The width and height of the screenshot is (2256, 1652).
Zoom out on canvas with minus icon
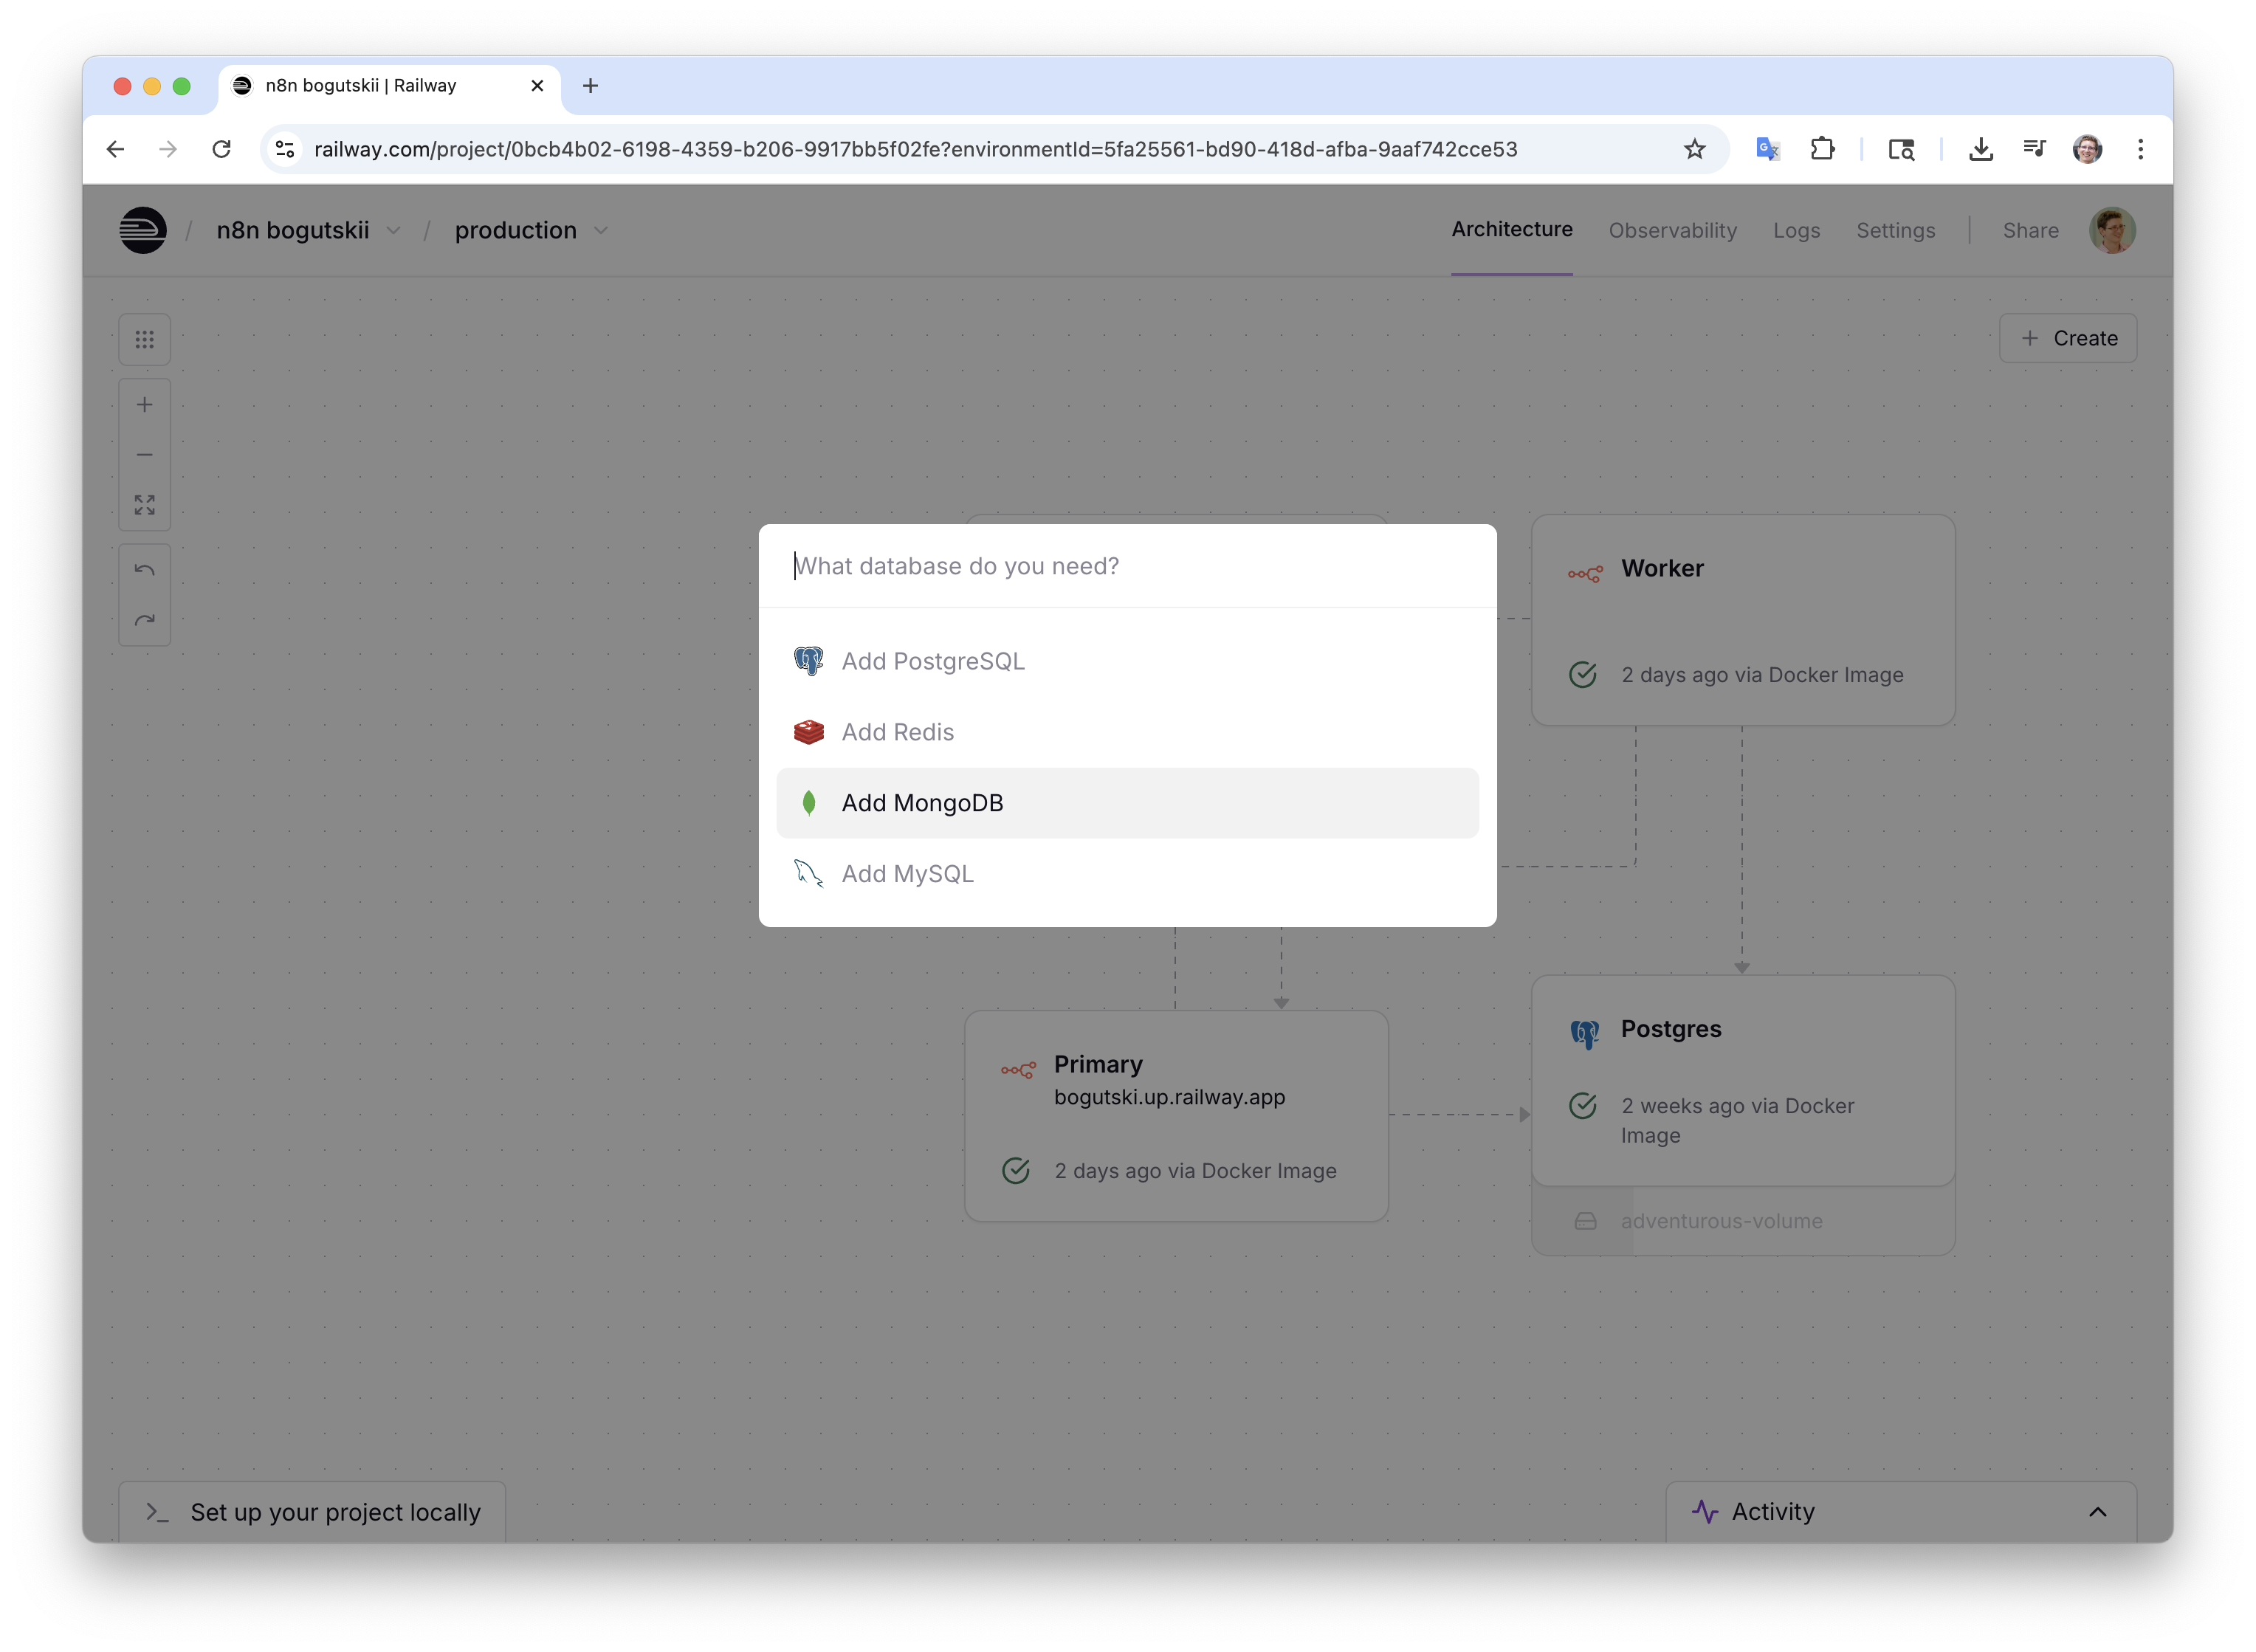click(145, 455)
